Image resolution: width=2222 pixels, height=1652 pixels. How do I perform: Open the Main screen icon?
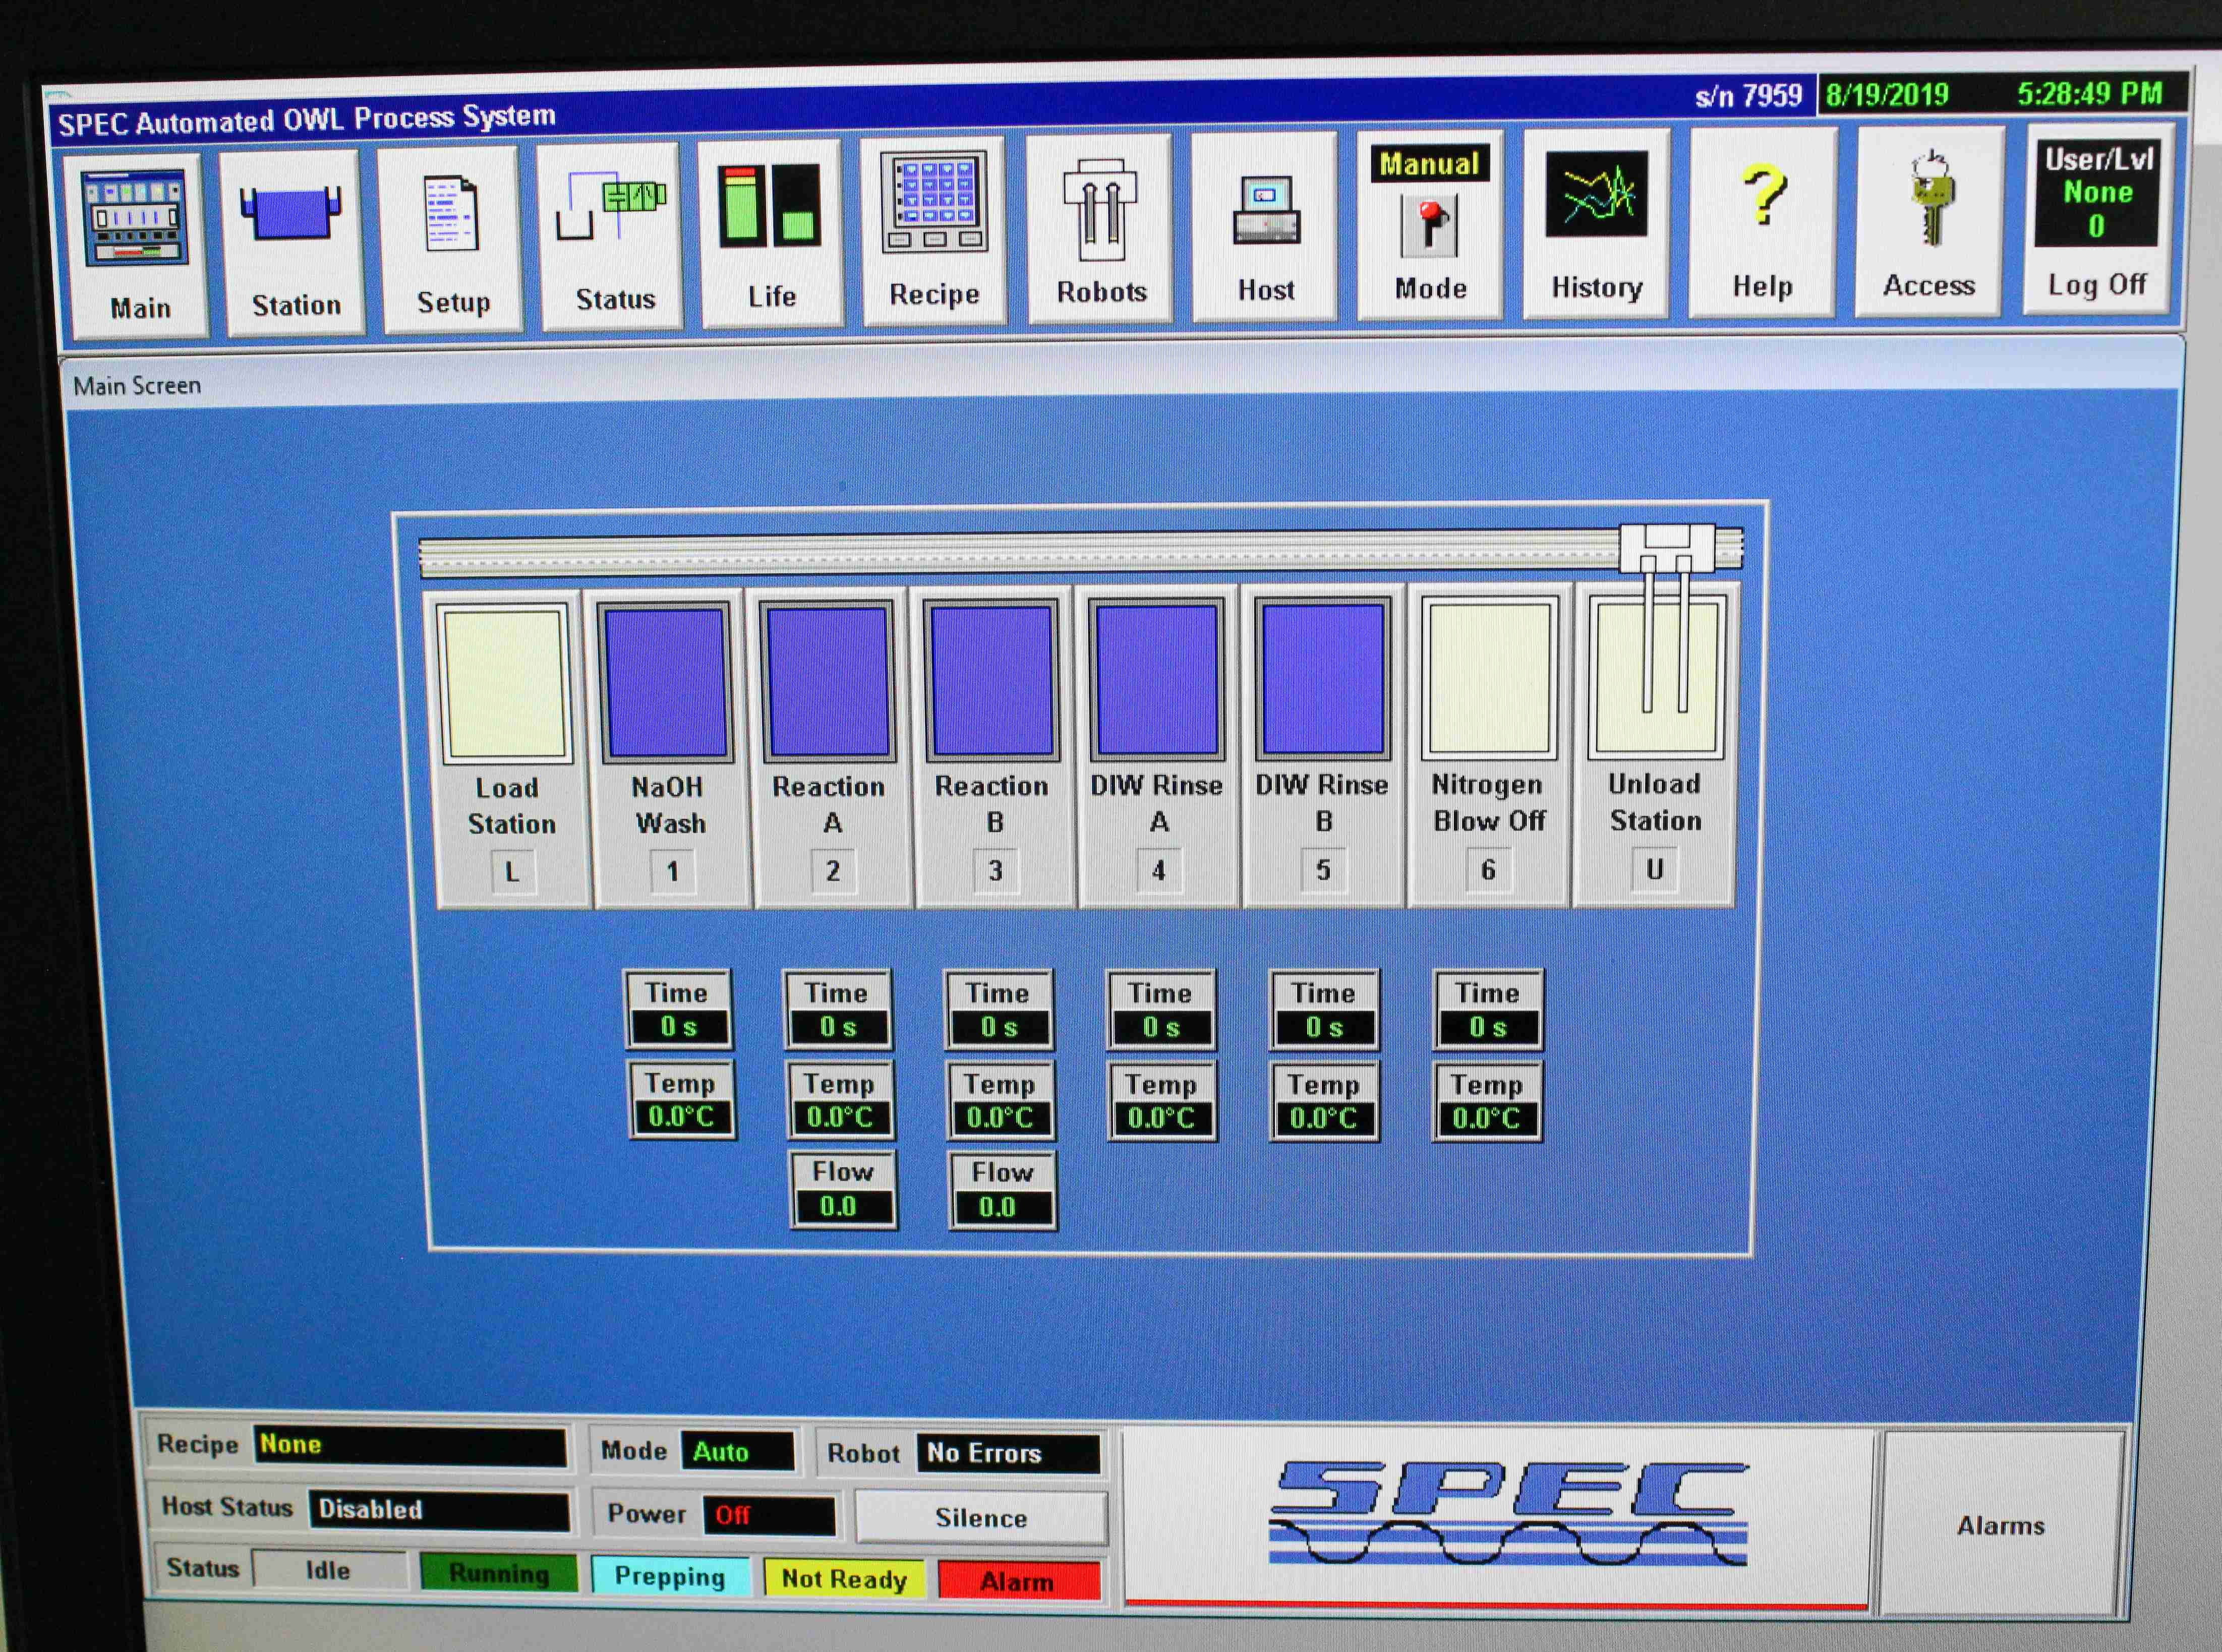(x=137, y=230)
